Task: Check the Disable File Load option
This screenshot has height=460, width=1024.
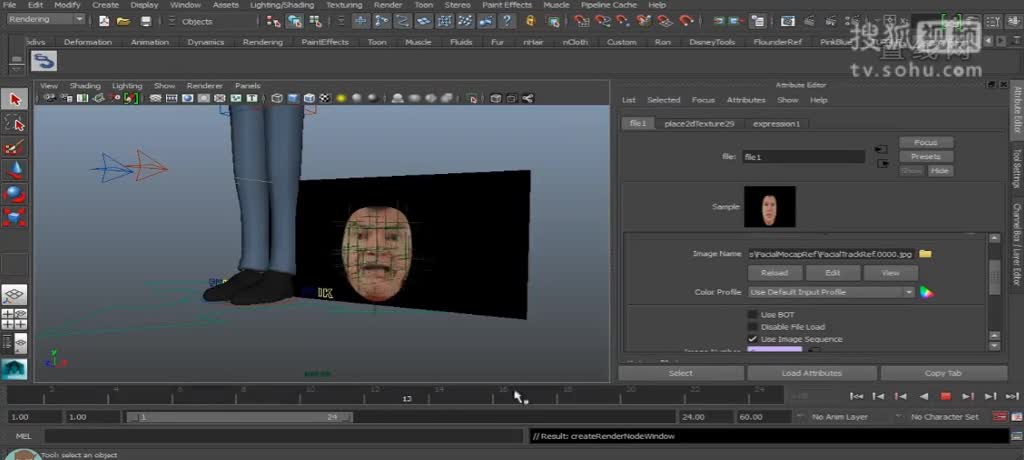Action: pos(752,327)
